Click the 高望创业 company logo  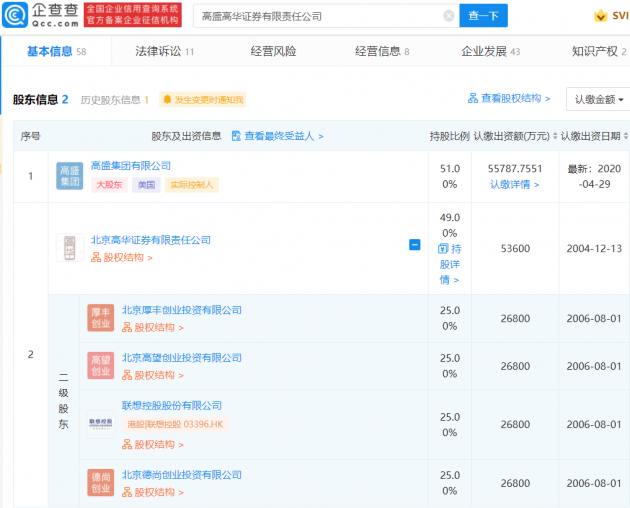coord(100,365)
